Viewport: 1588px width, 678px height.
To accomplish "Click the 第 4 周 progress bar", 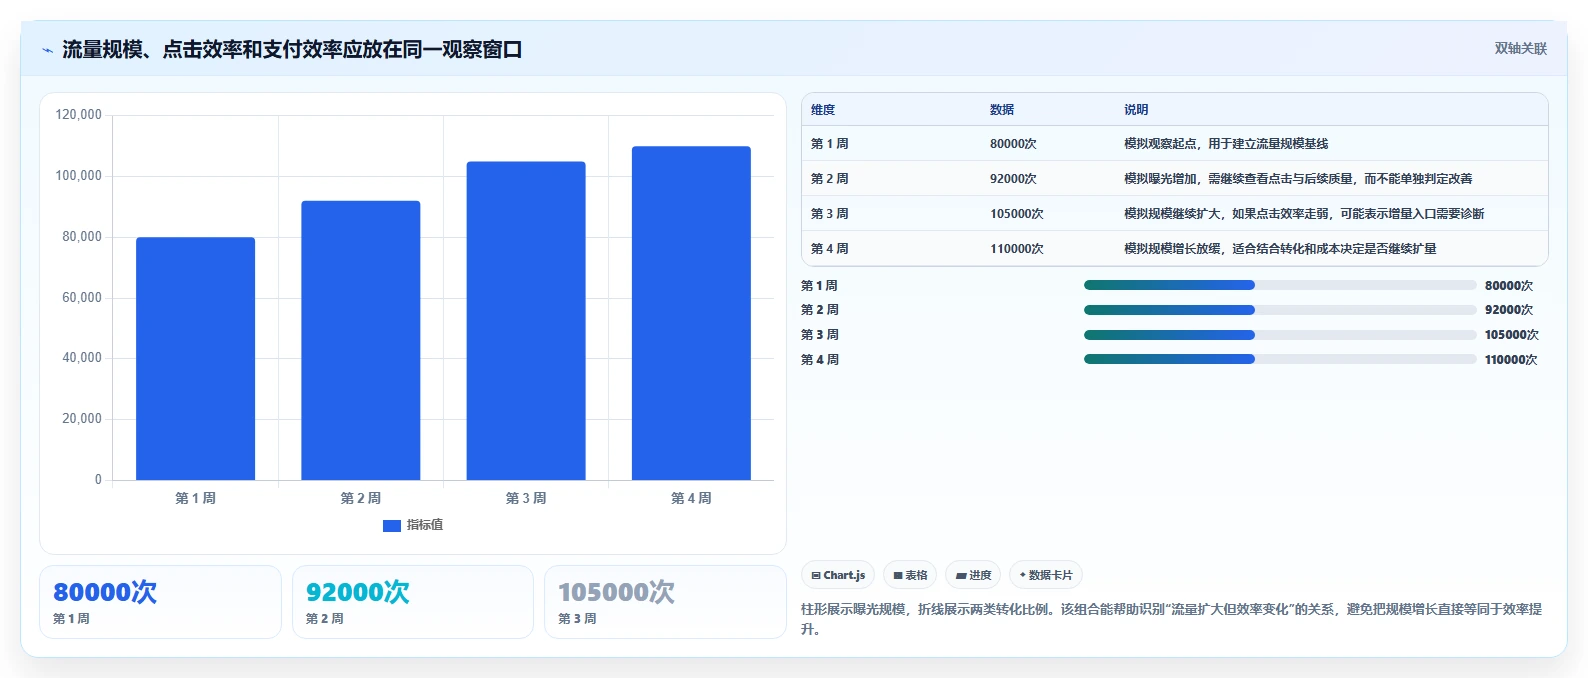I will (1280, 359).
